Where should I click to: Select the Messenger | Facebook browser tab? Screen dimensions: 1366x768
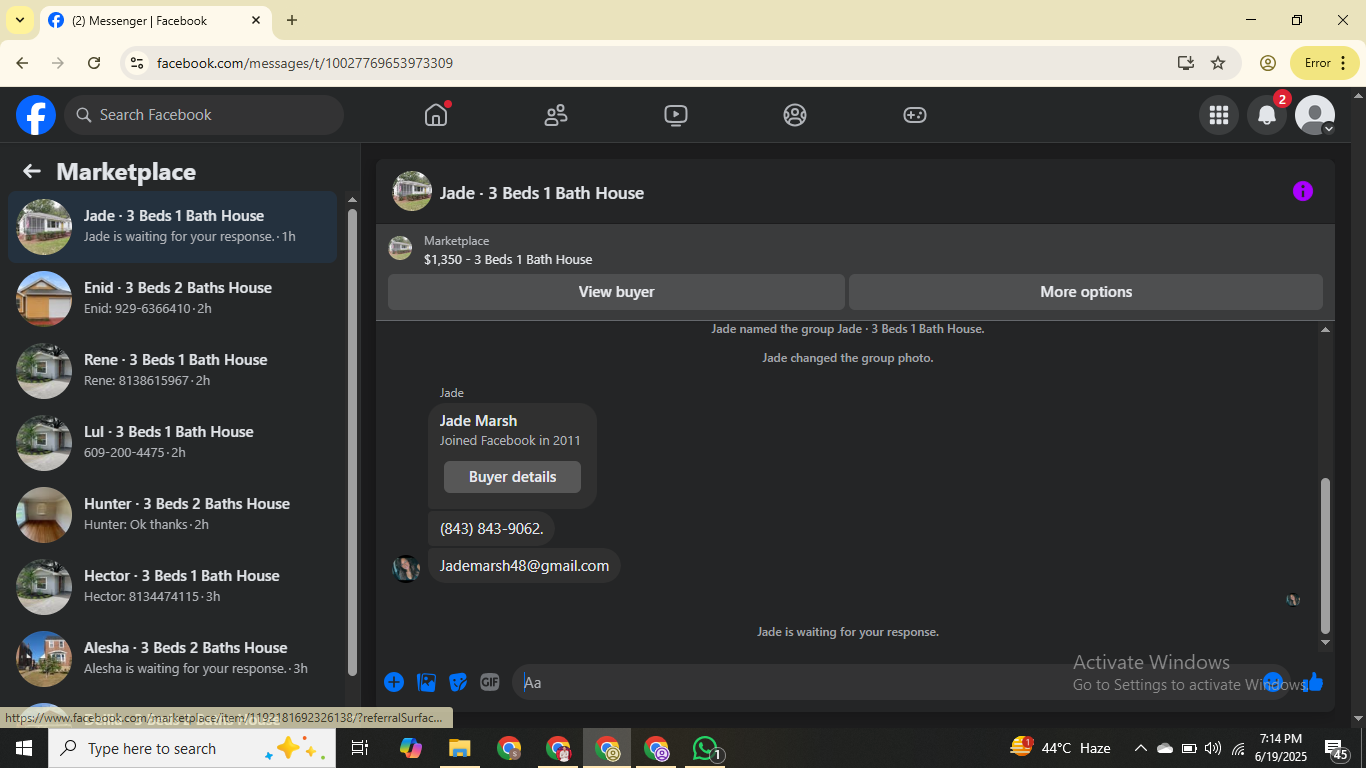click(155, 20)
